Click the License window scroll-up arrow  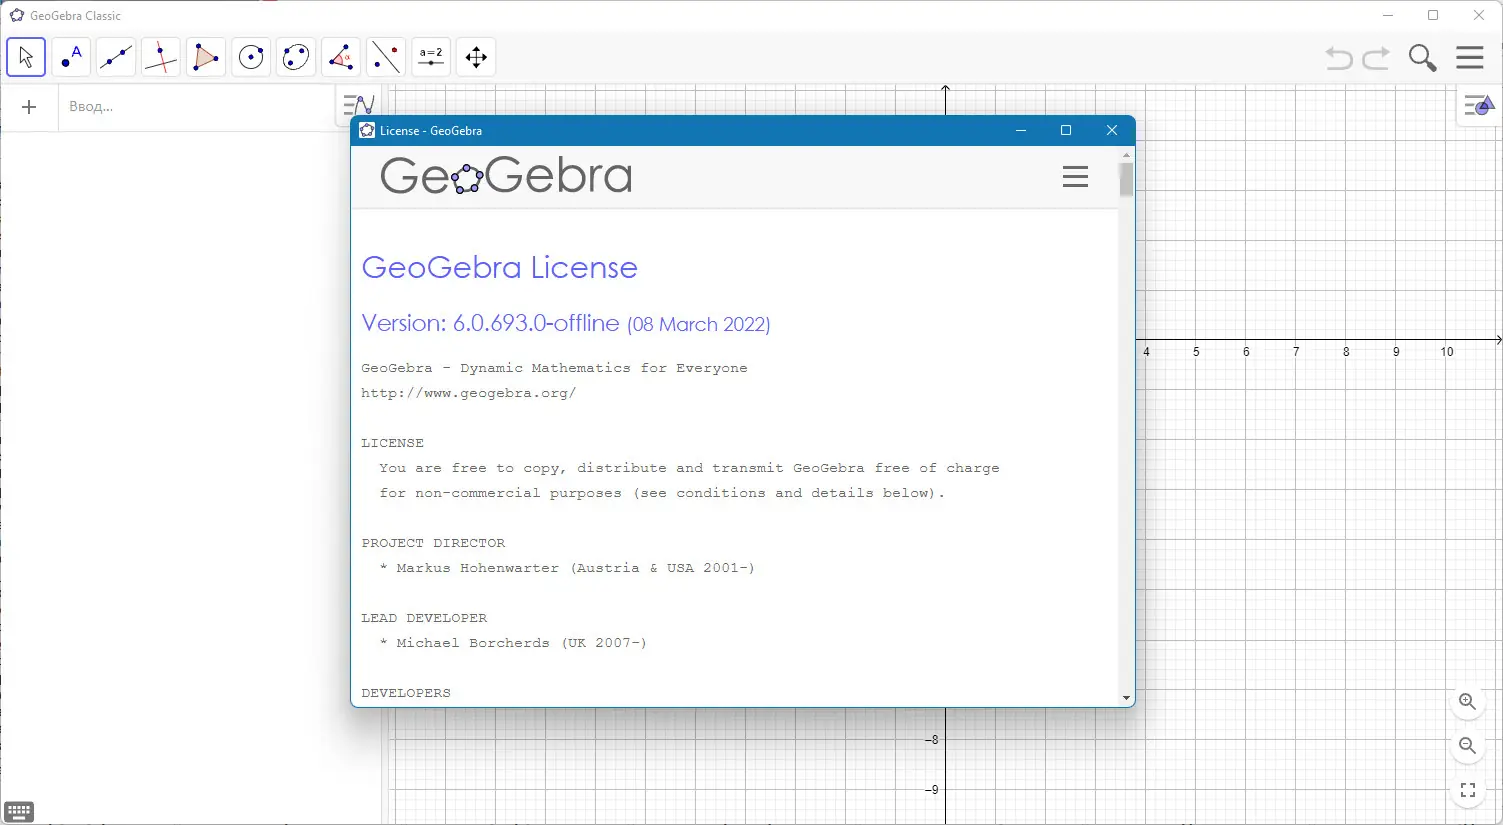[1126, 155]
